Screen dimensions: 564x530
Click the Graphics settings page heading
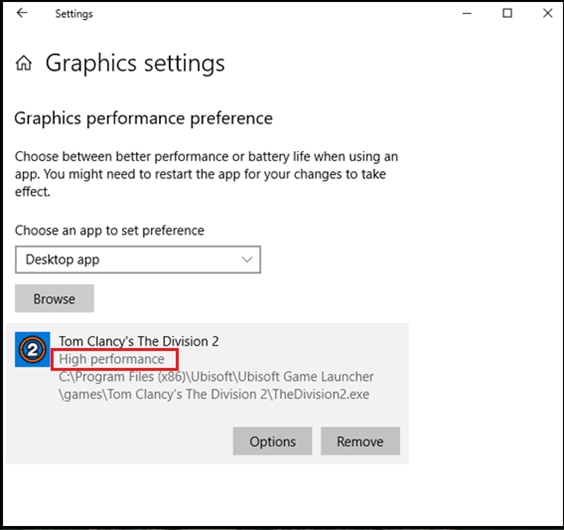pos(135,63)
